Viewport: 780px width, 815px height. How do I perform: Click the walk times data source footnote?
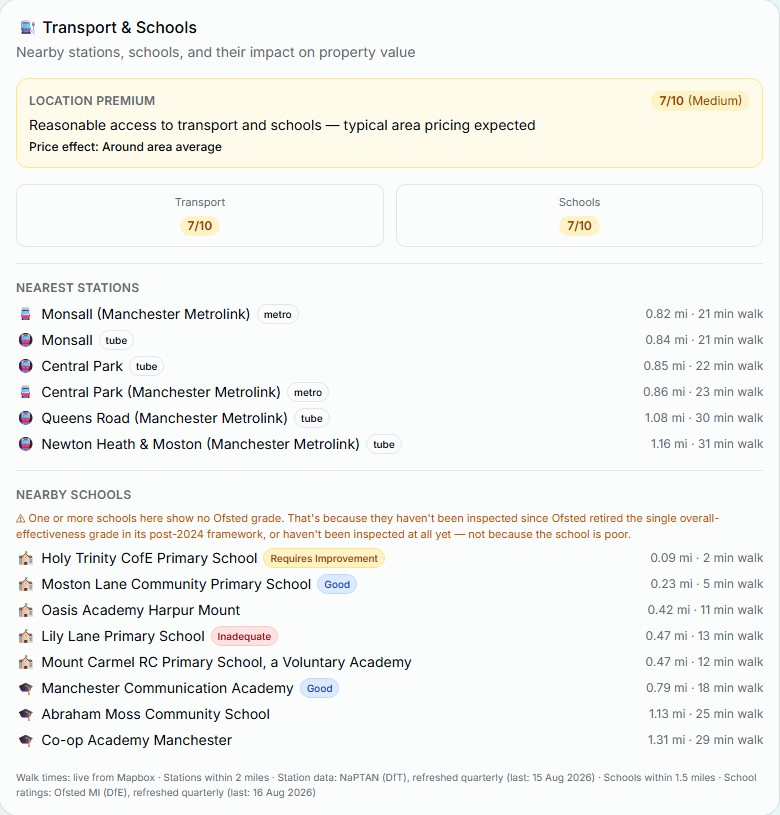click(x=386, y=785)
